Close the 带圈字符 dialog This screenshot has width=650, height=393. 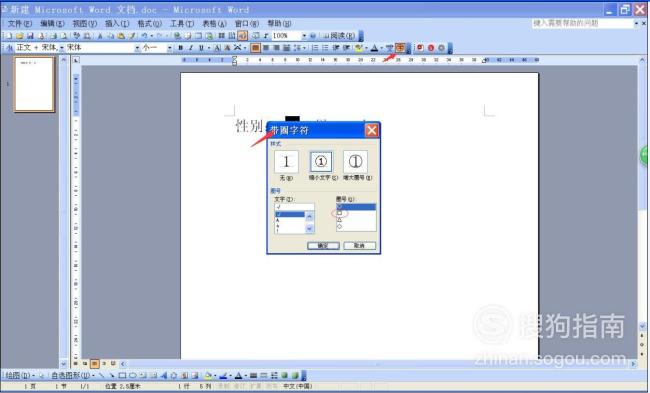click(372, 130)
